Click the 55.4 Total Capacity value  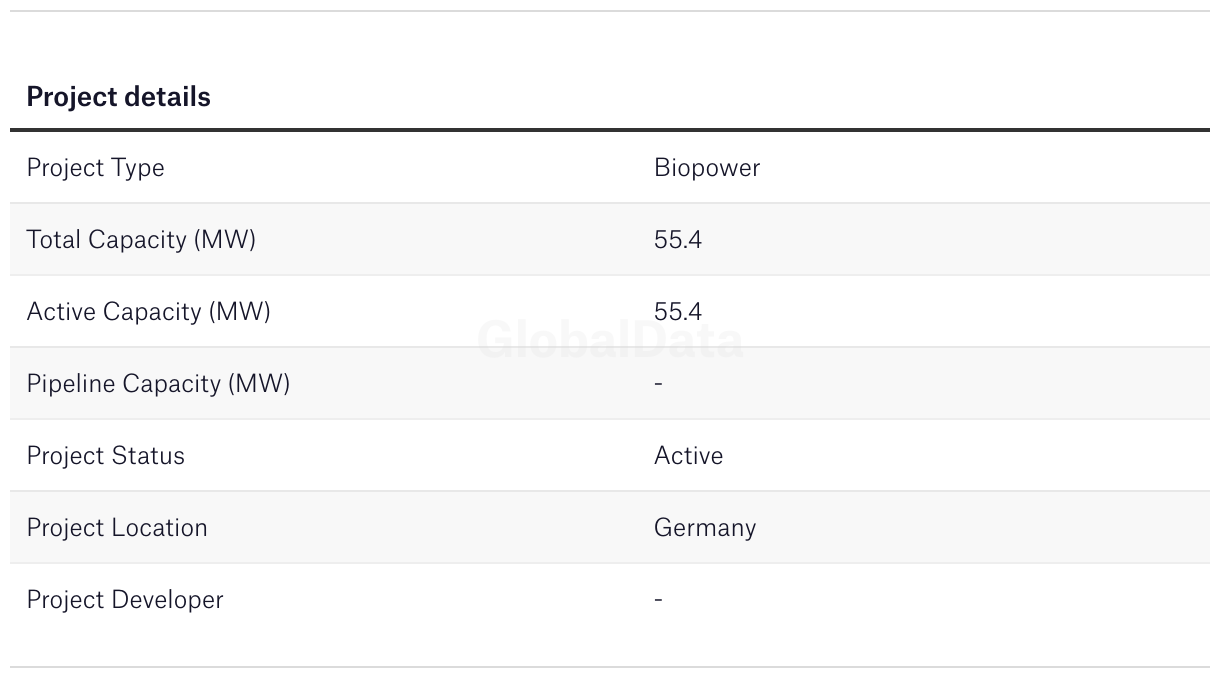[677, 239]
